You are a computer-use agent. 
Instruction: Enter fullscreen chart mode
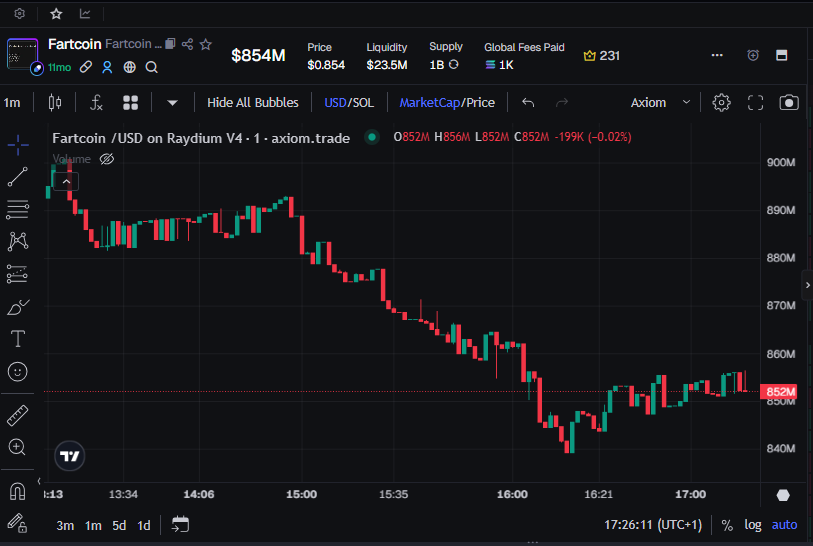[x=755, y=103]
